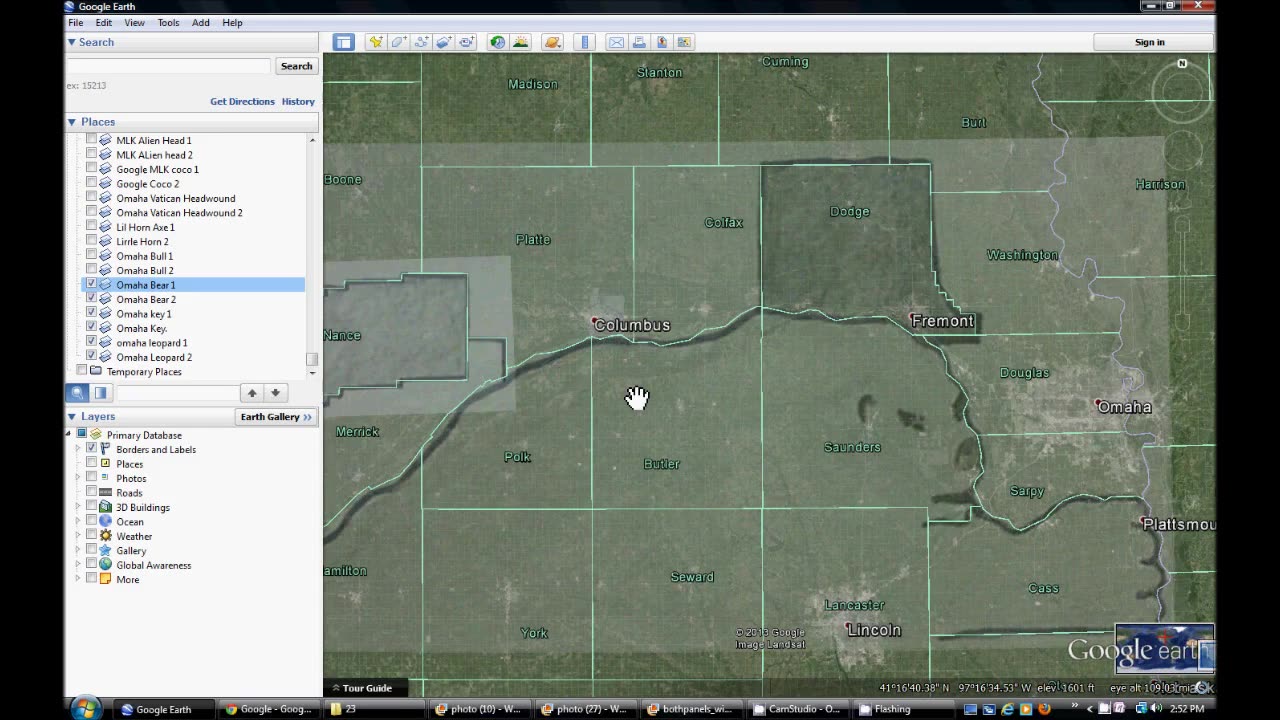Click the Search button
1280x720 pixels.
tap(296, 66)
